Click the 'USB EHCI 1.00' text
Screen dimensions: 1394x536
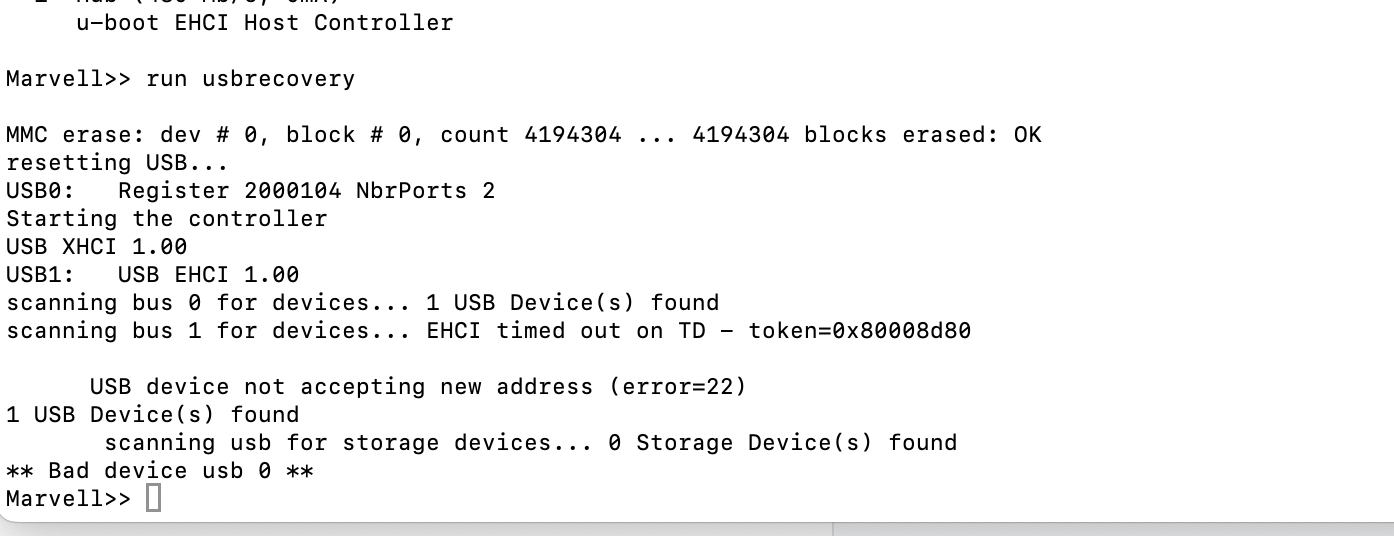(208, 274)
